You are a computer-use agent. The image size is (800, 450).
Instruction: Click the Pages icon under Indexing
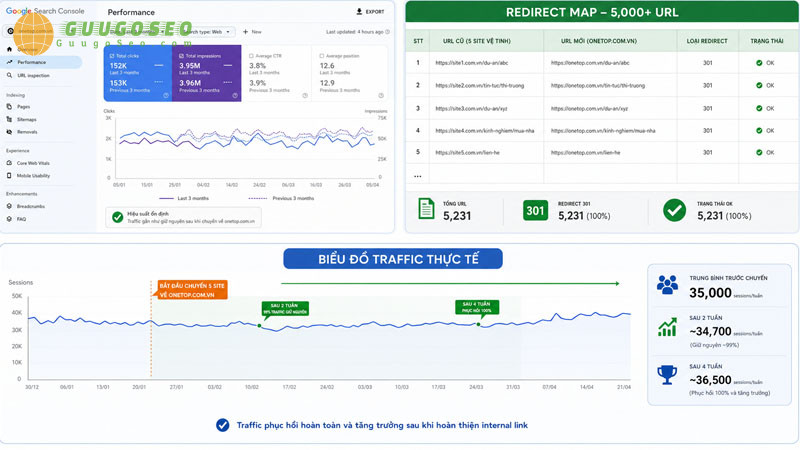coord(9,107)
